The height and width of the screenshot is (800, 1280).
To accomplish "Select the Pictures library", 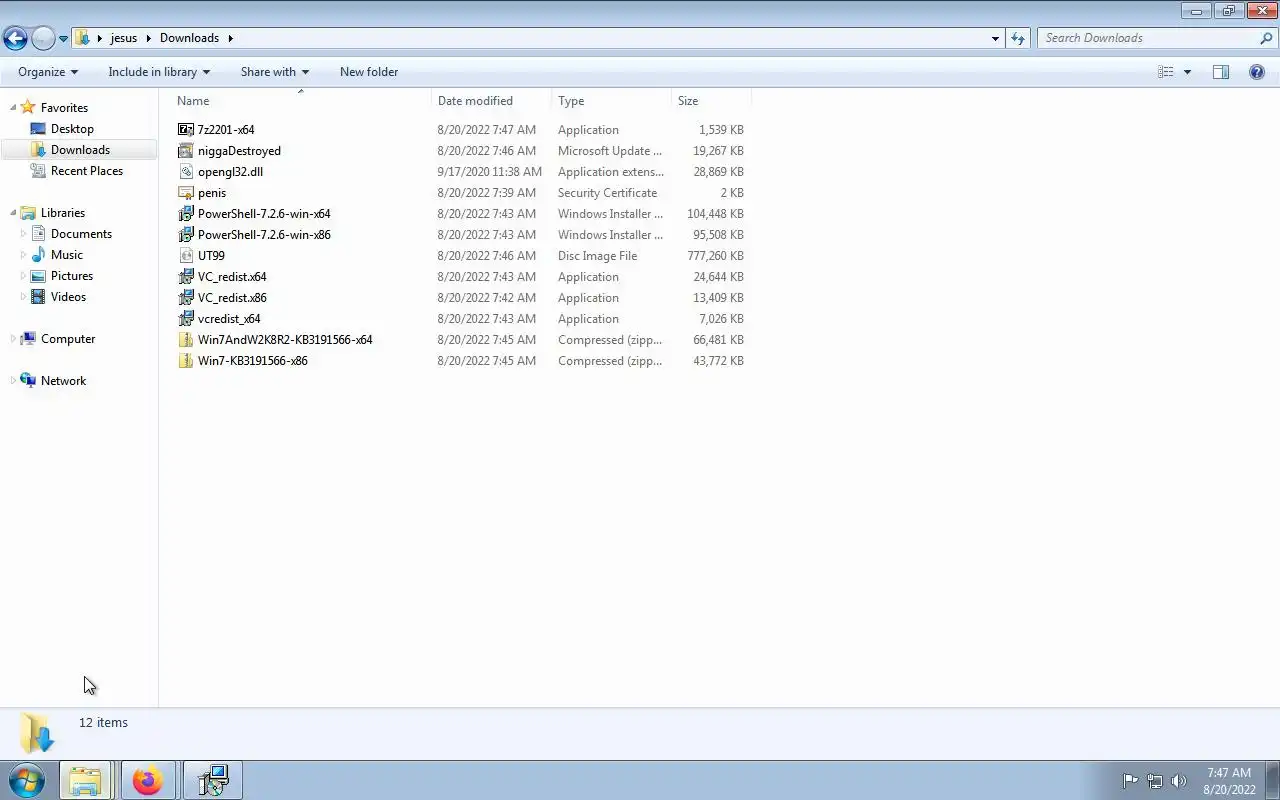I will [72, 276].
